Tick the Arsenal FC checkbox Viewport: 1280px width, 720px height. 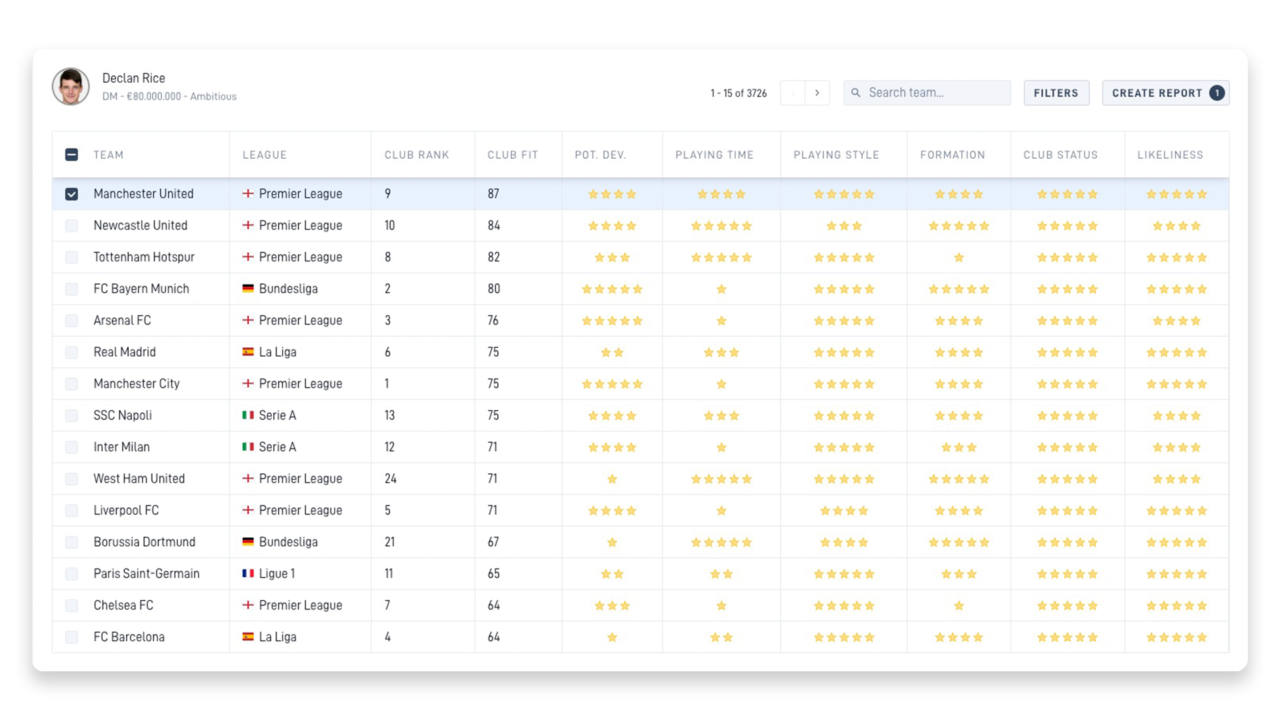coord(71,321)
